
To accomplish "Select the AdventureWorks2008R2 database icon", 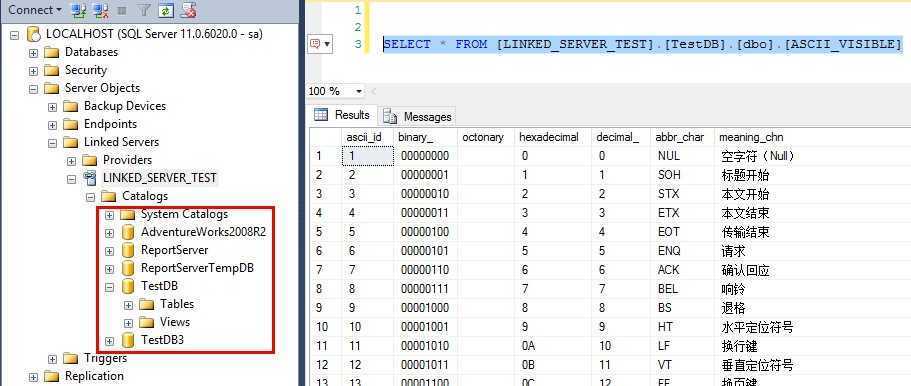I will 128,233.
